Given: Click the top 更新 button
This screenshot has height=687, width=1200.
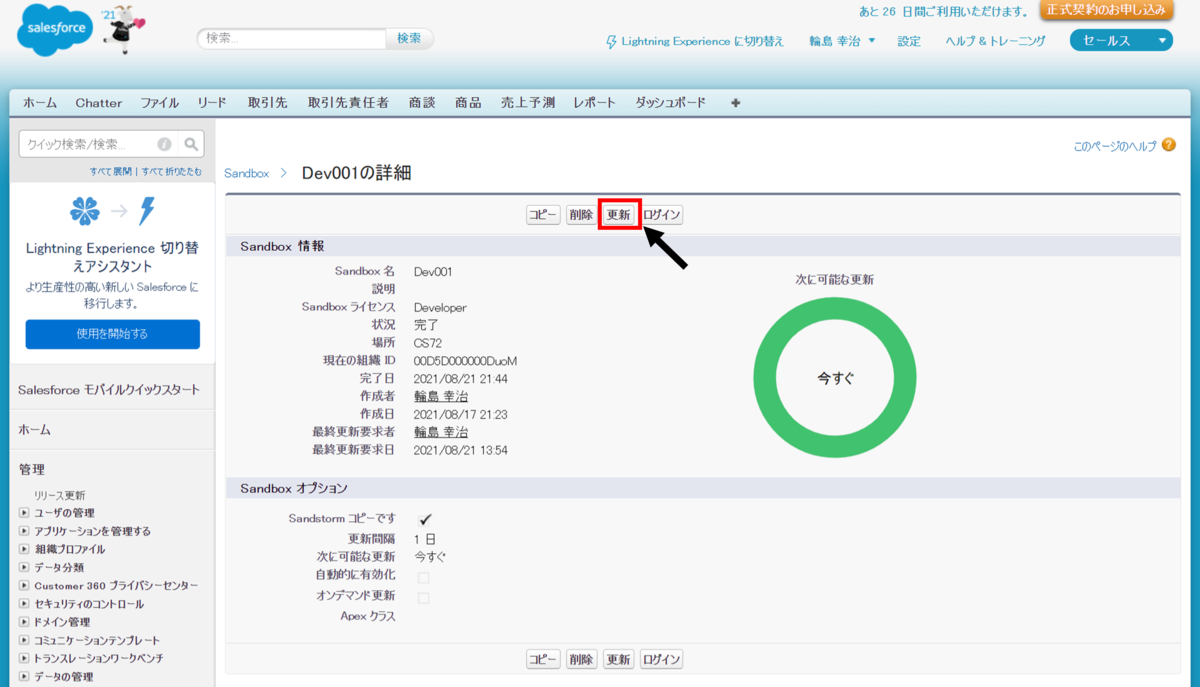Looking at the screenshot, I should [618, 215].
